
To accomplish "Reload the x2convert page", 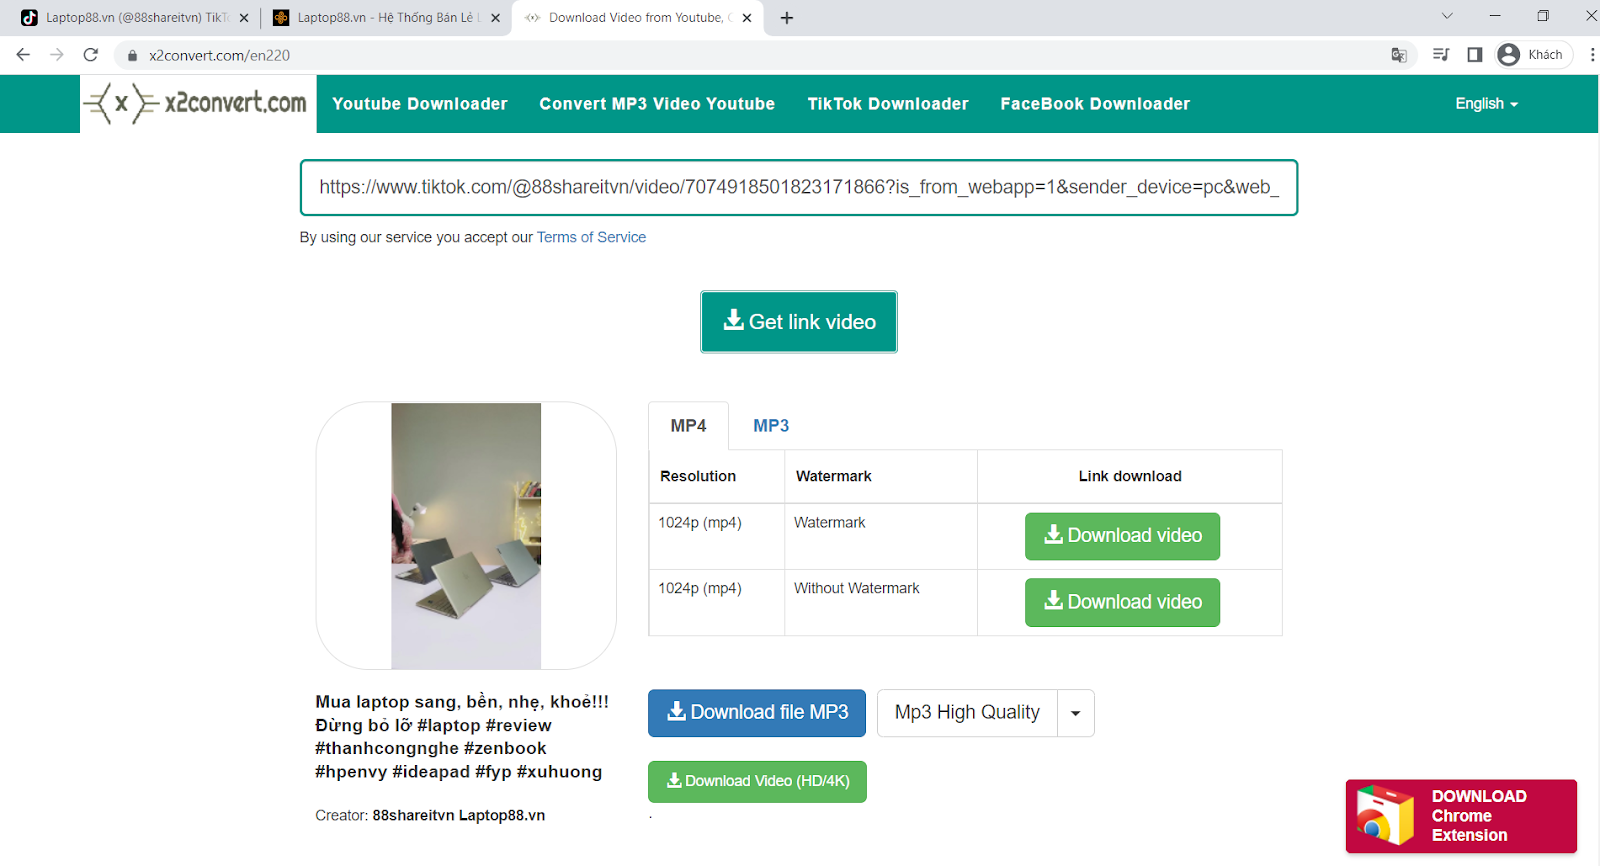I will [91, 55].
